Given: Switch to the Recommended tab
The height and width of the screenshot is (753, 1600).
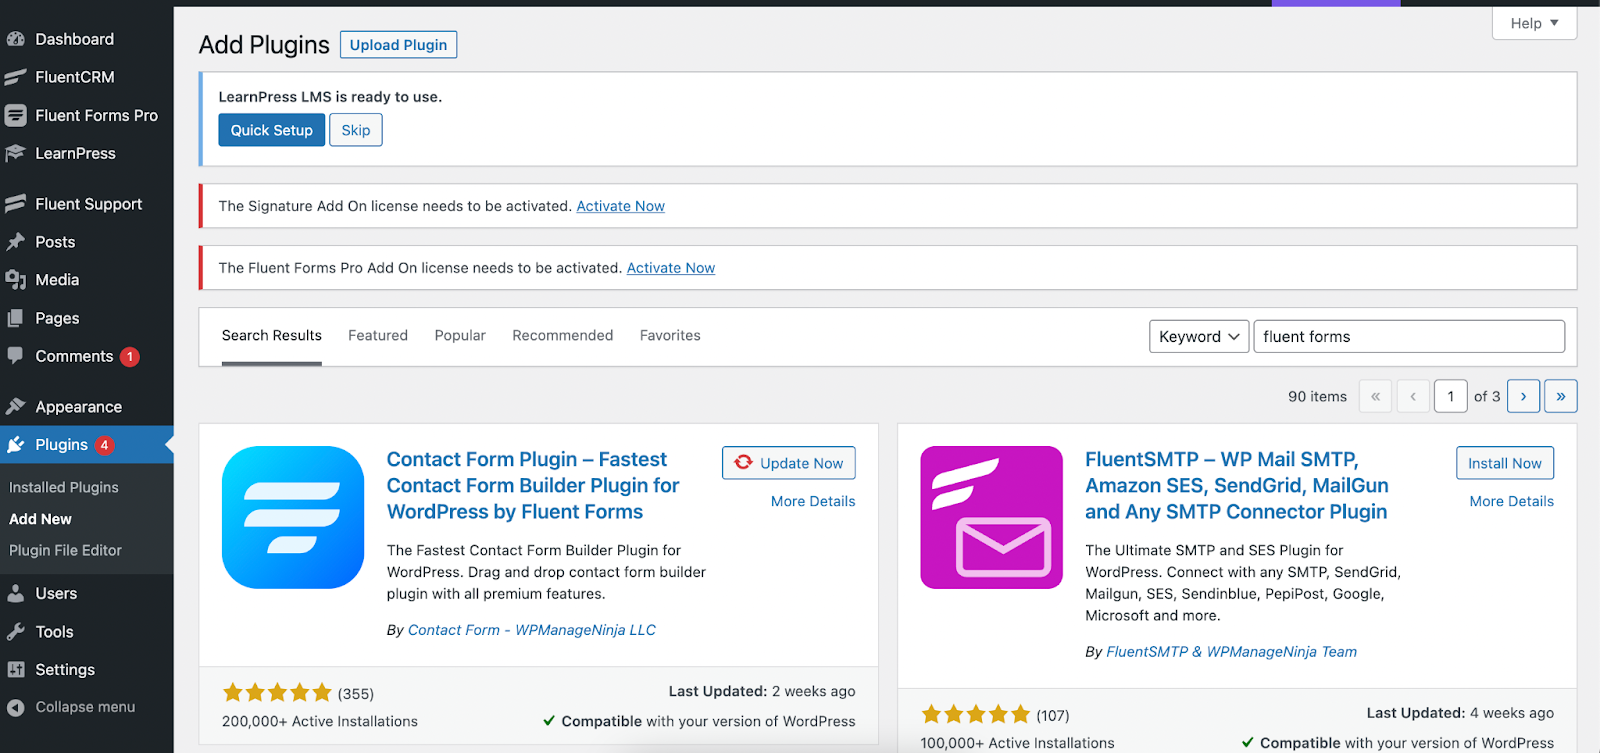Looking at the screenshot, I should [563, 336].
